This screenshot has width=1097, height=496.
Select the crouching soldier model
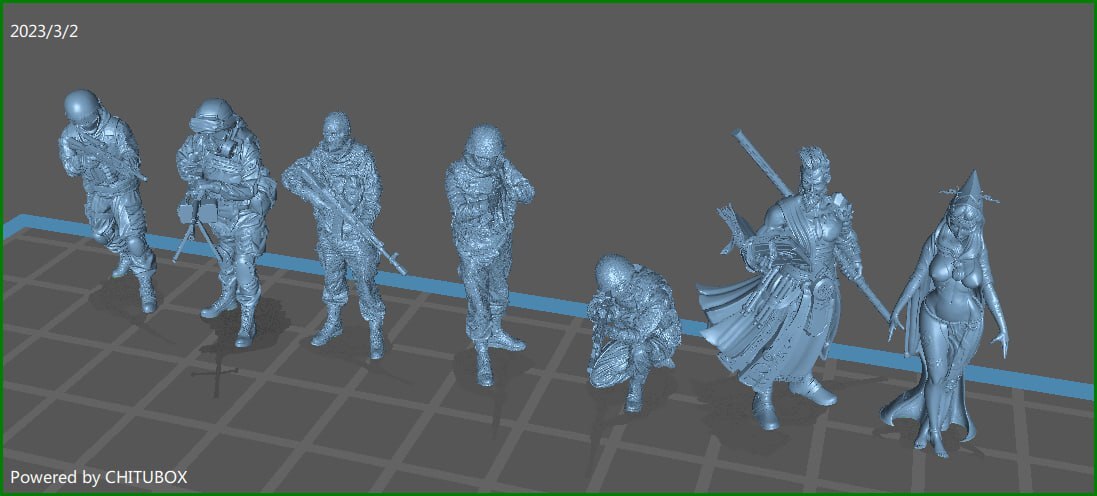(x=633, y=330)
